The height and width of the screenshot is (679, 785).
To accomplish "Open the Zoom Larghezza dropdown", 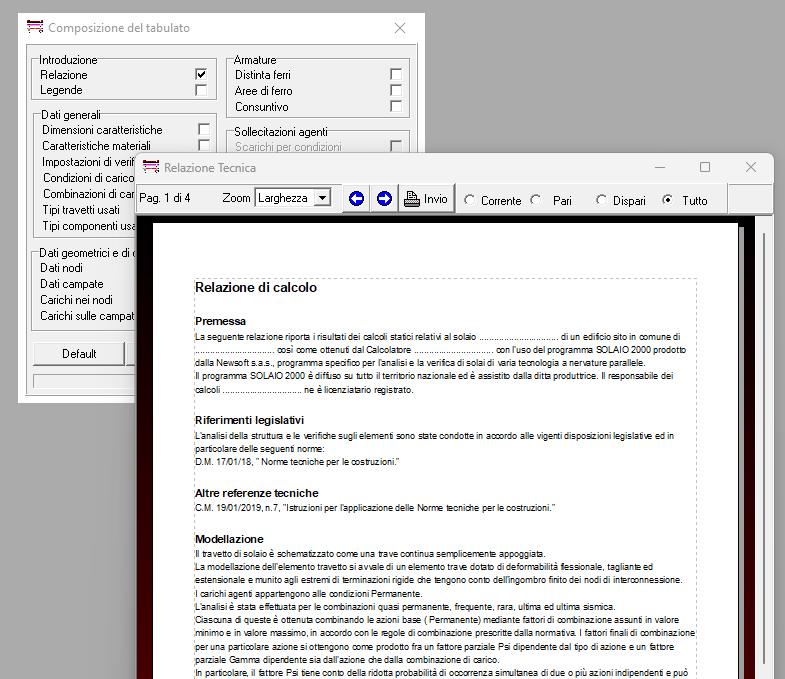I will tap(323, 198).
